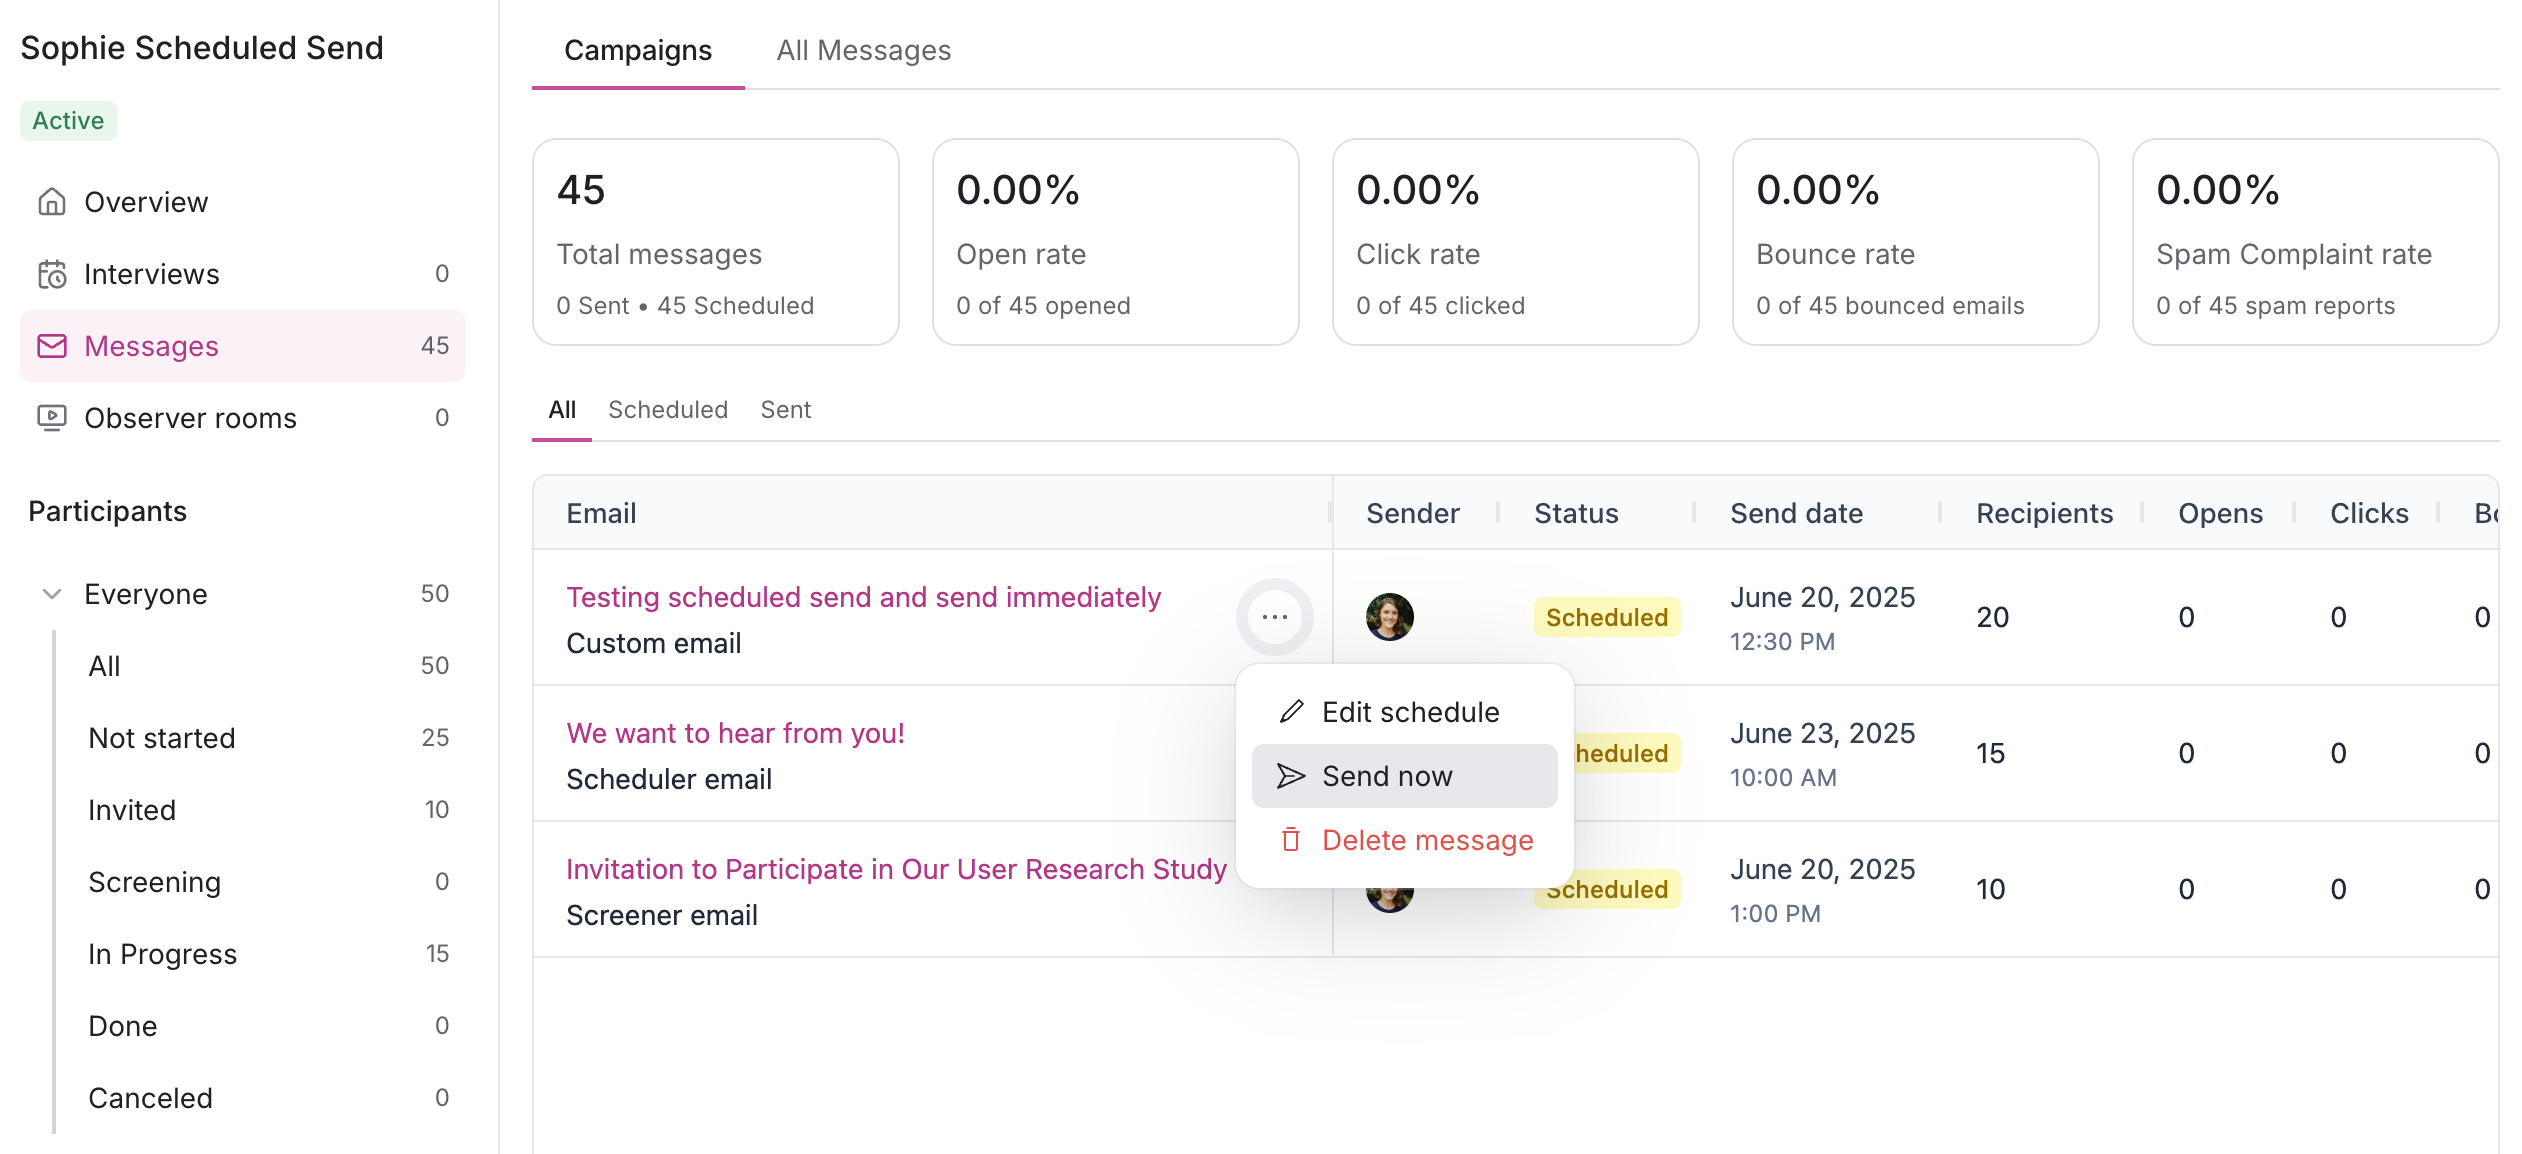
Task: Choose Edit schedule from the menu
Action: tap(1409, 712)
